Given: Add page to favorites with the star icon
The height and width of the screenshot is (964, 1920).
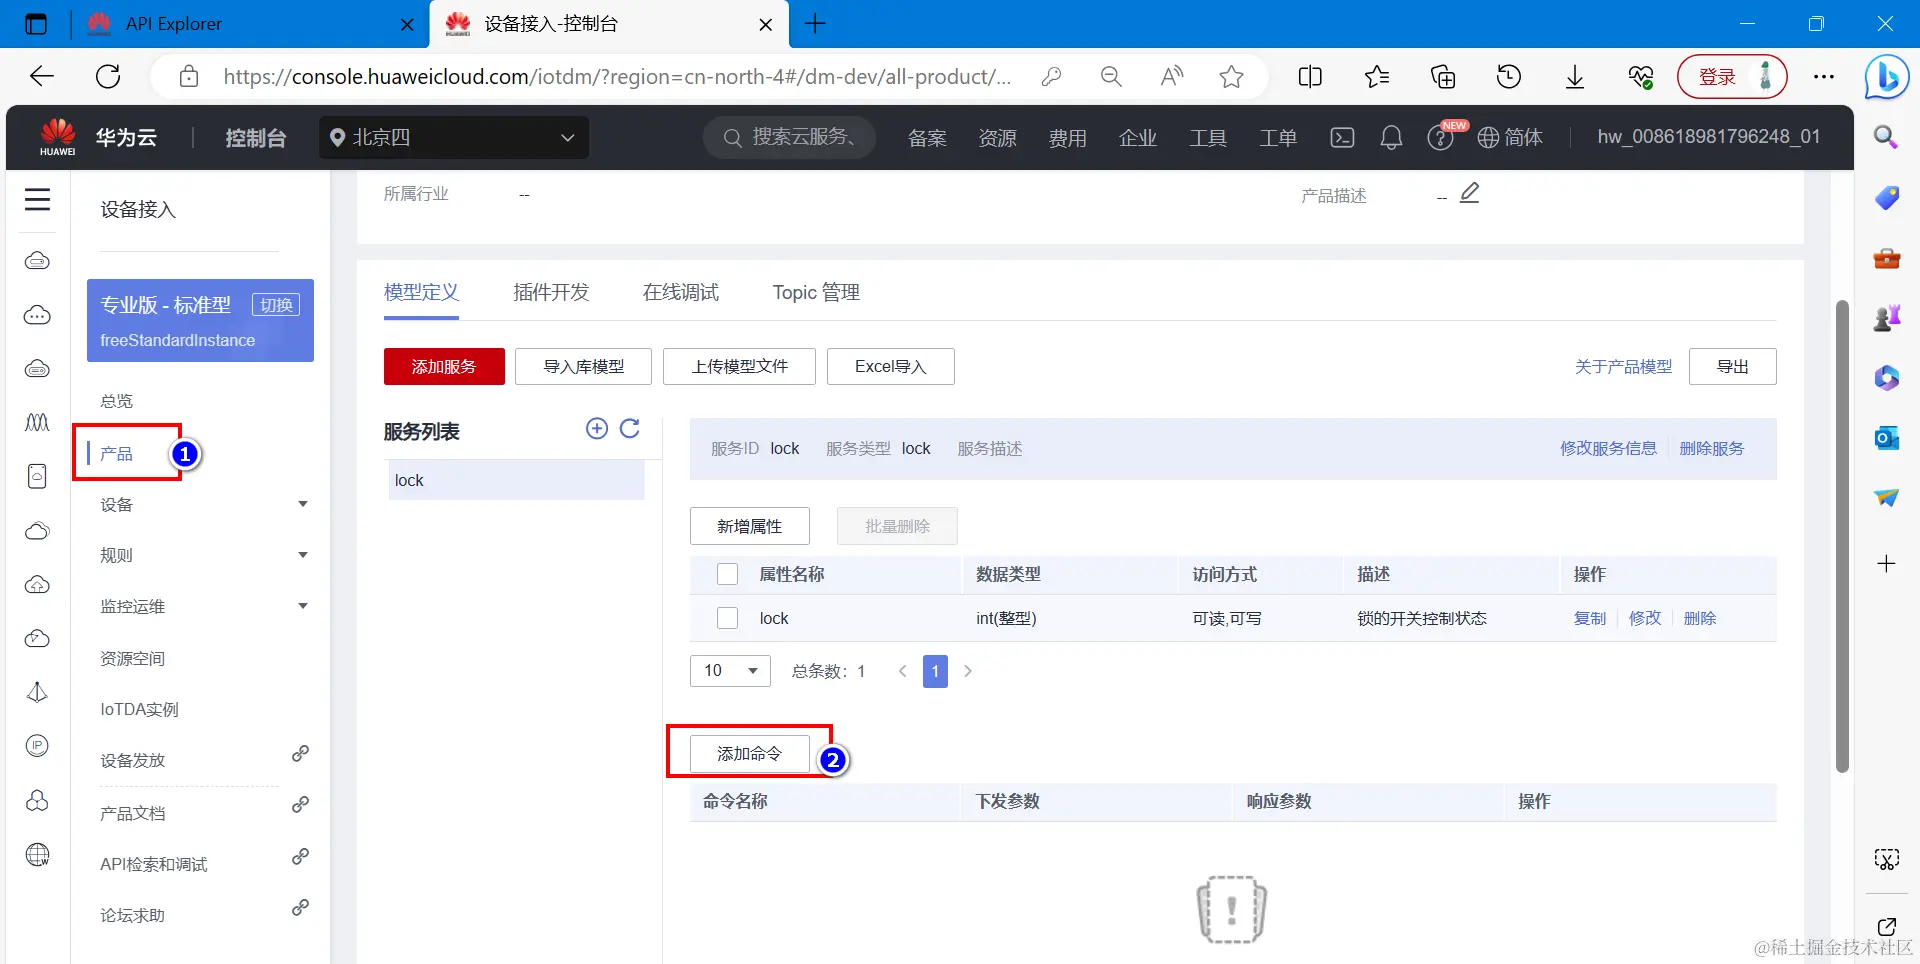Looking at the screenshot, I should point(1232,77).
